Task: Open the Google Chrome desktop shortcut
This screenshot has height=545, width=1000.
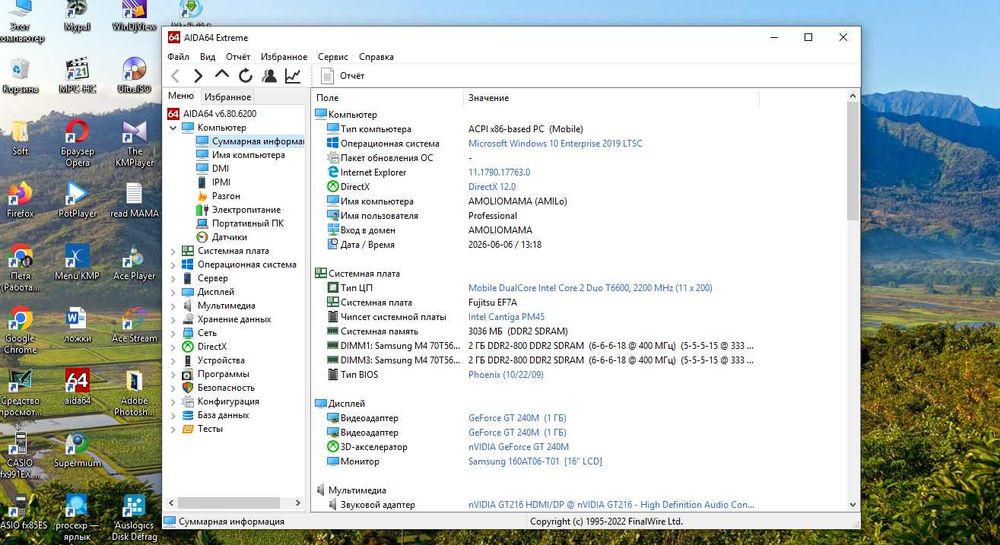Action: tap(20, 331)
